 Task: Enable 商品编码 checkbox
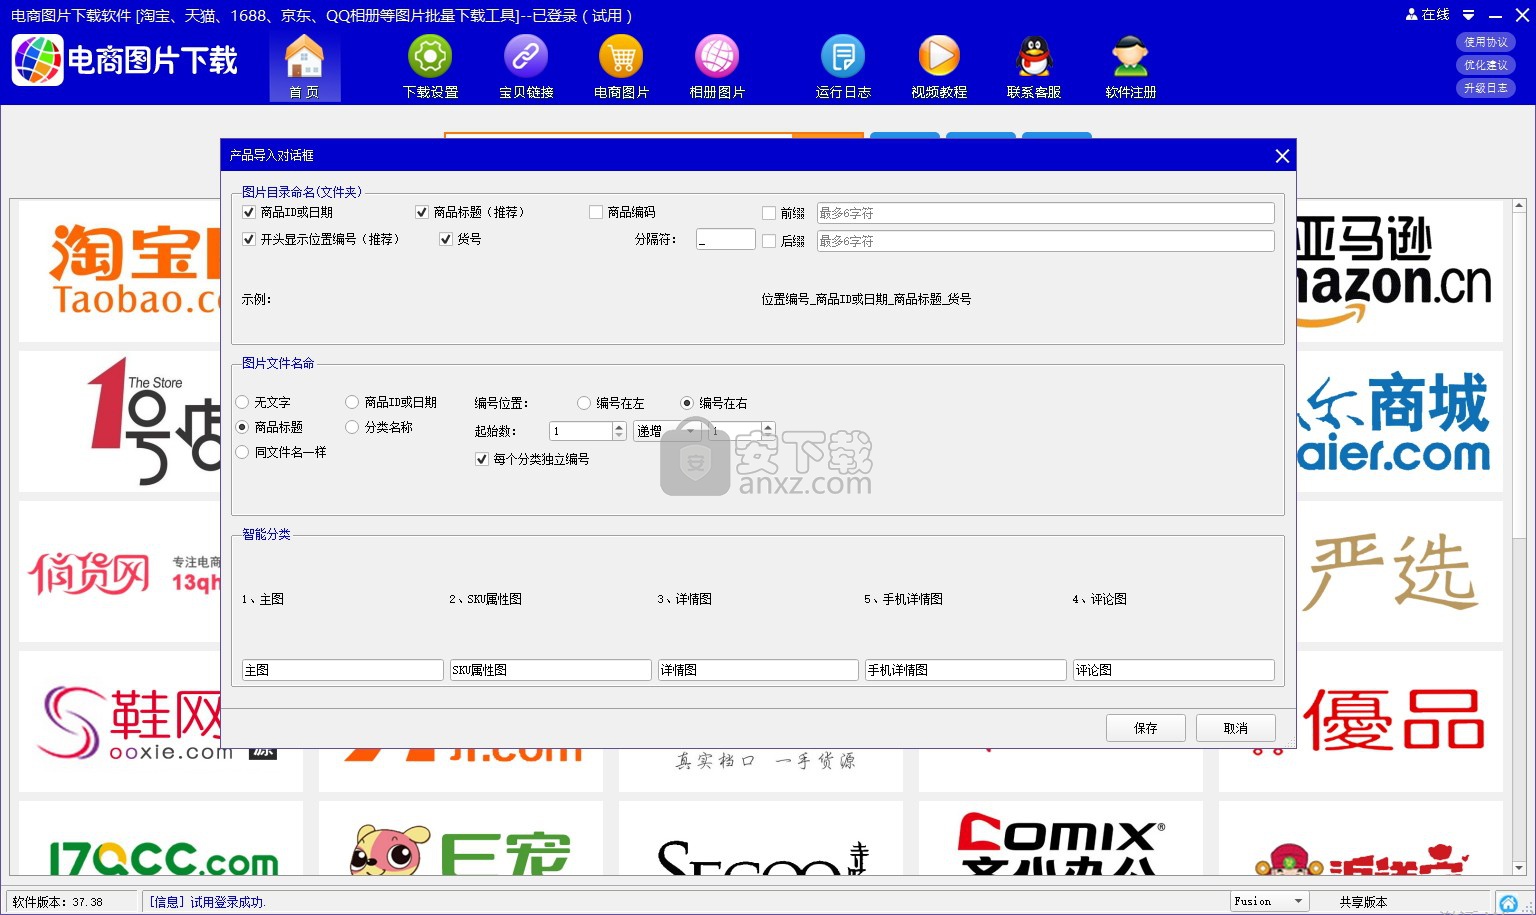596,212
